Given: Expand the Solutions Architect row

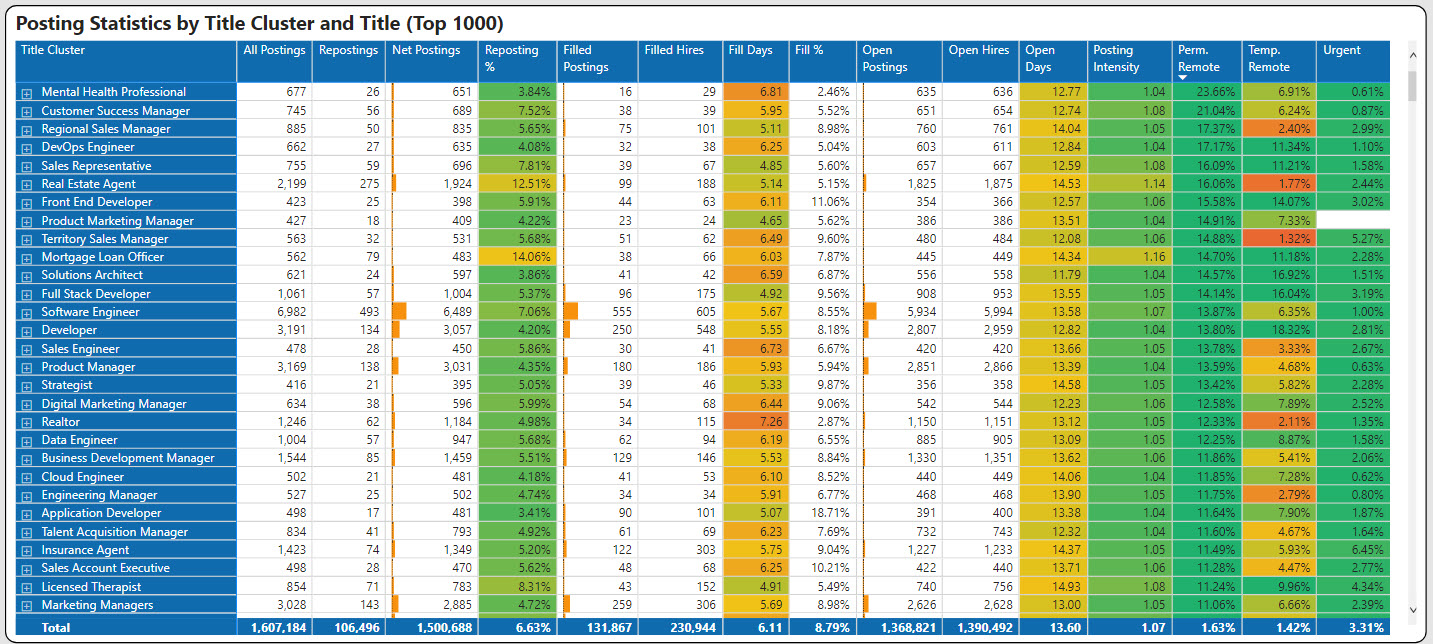Looking at the screenshot, I should [27, 276].
